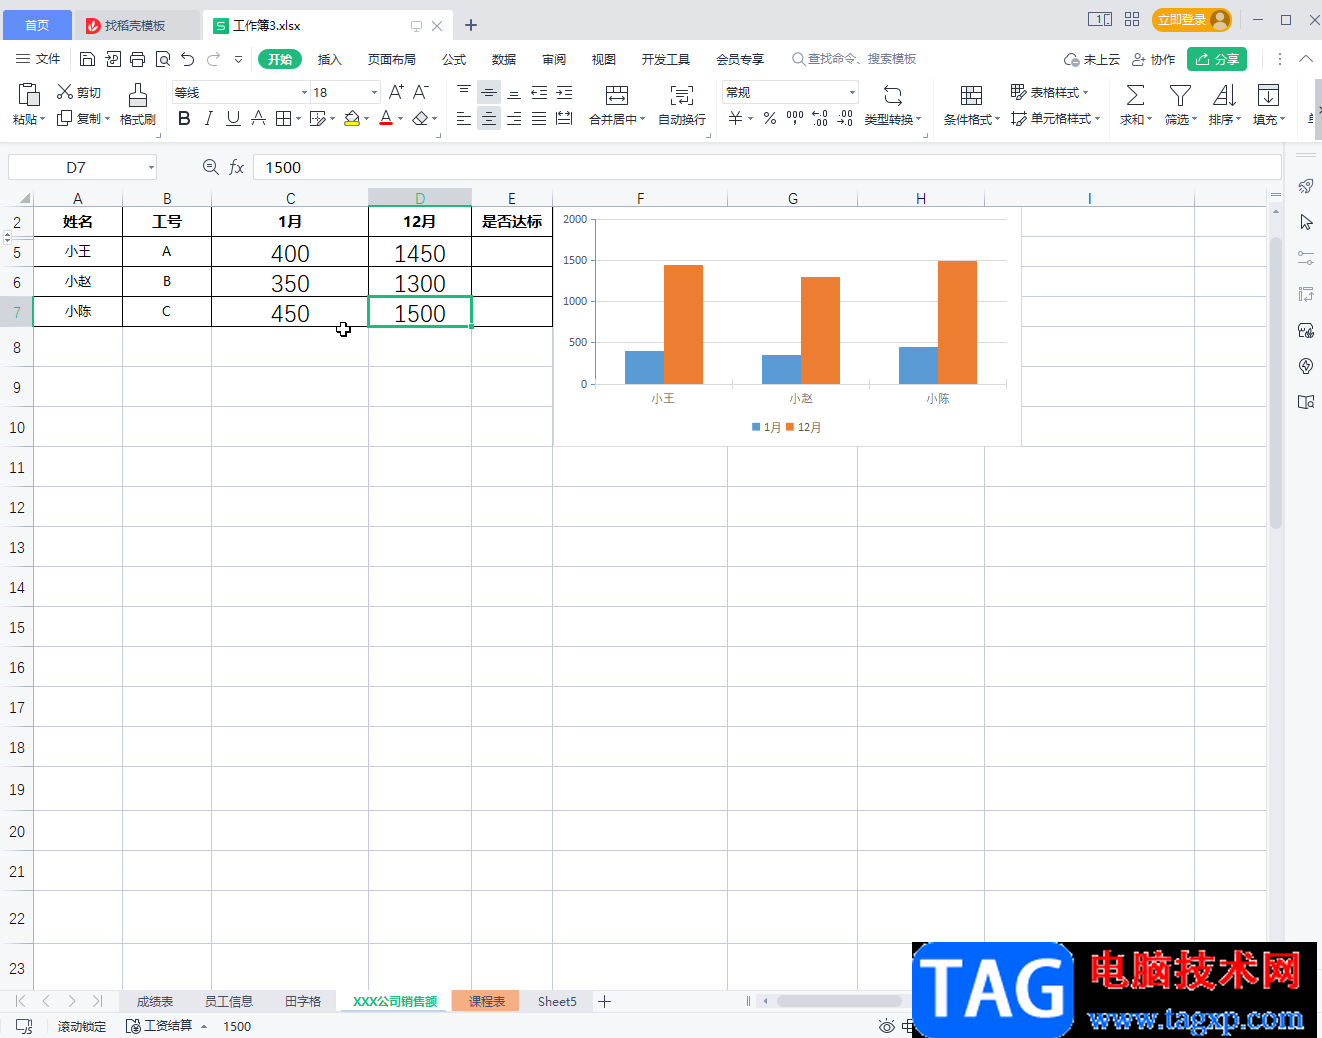
Task: Toggle top vertical alignment
Action: pyautogui.click(x=463, y=92)
